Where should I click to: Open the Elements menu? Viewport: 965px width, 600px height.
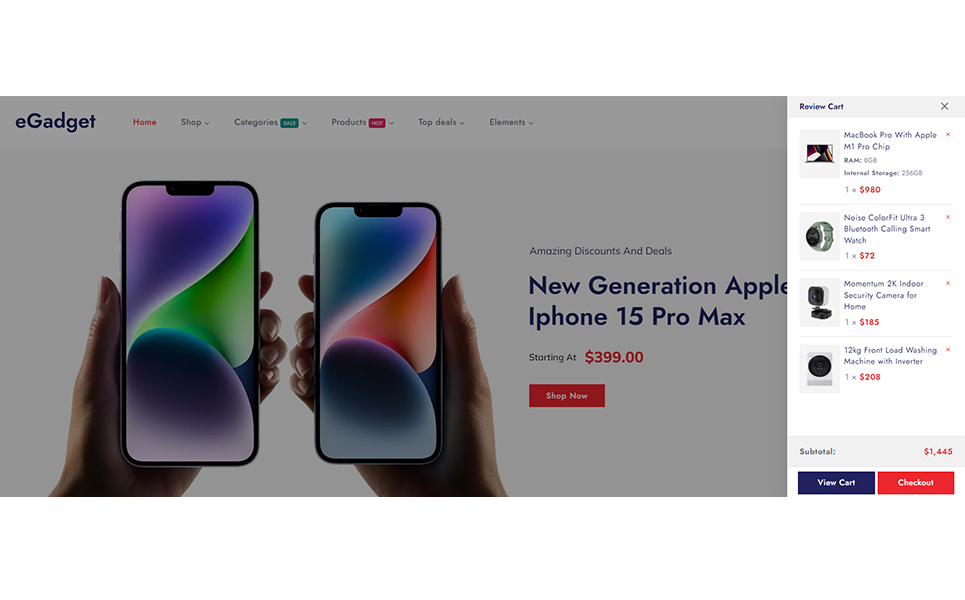click(x=511, y=122)
